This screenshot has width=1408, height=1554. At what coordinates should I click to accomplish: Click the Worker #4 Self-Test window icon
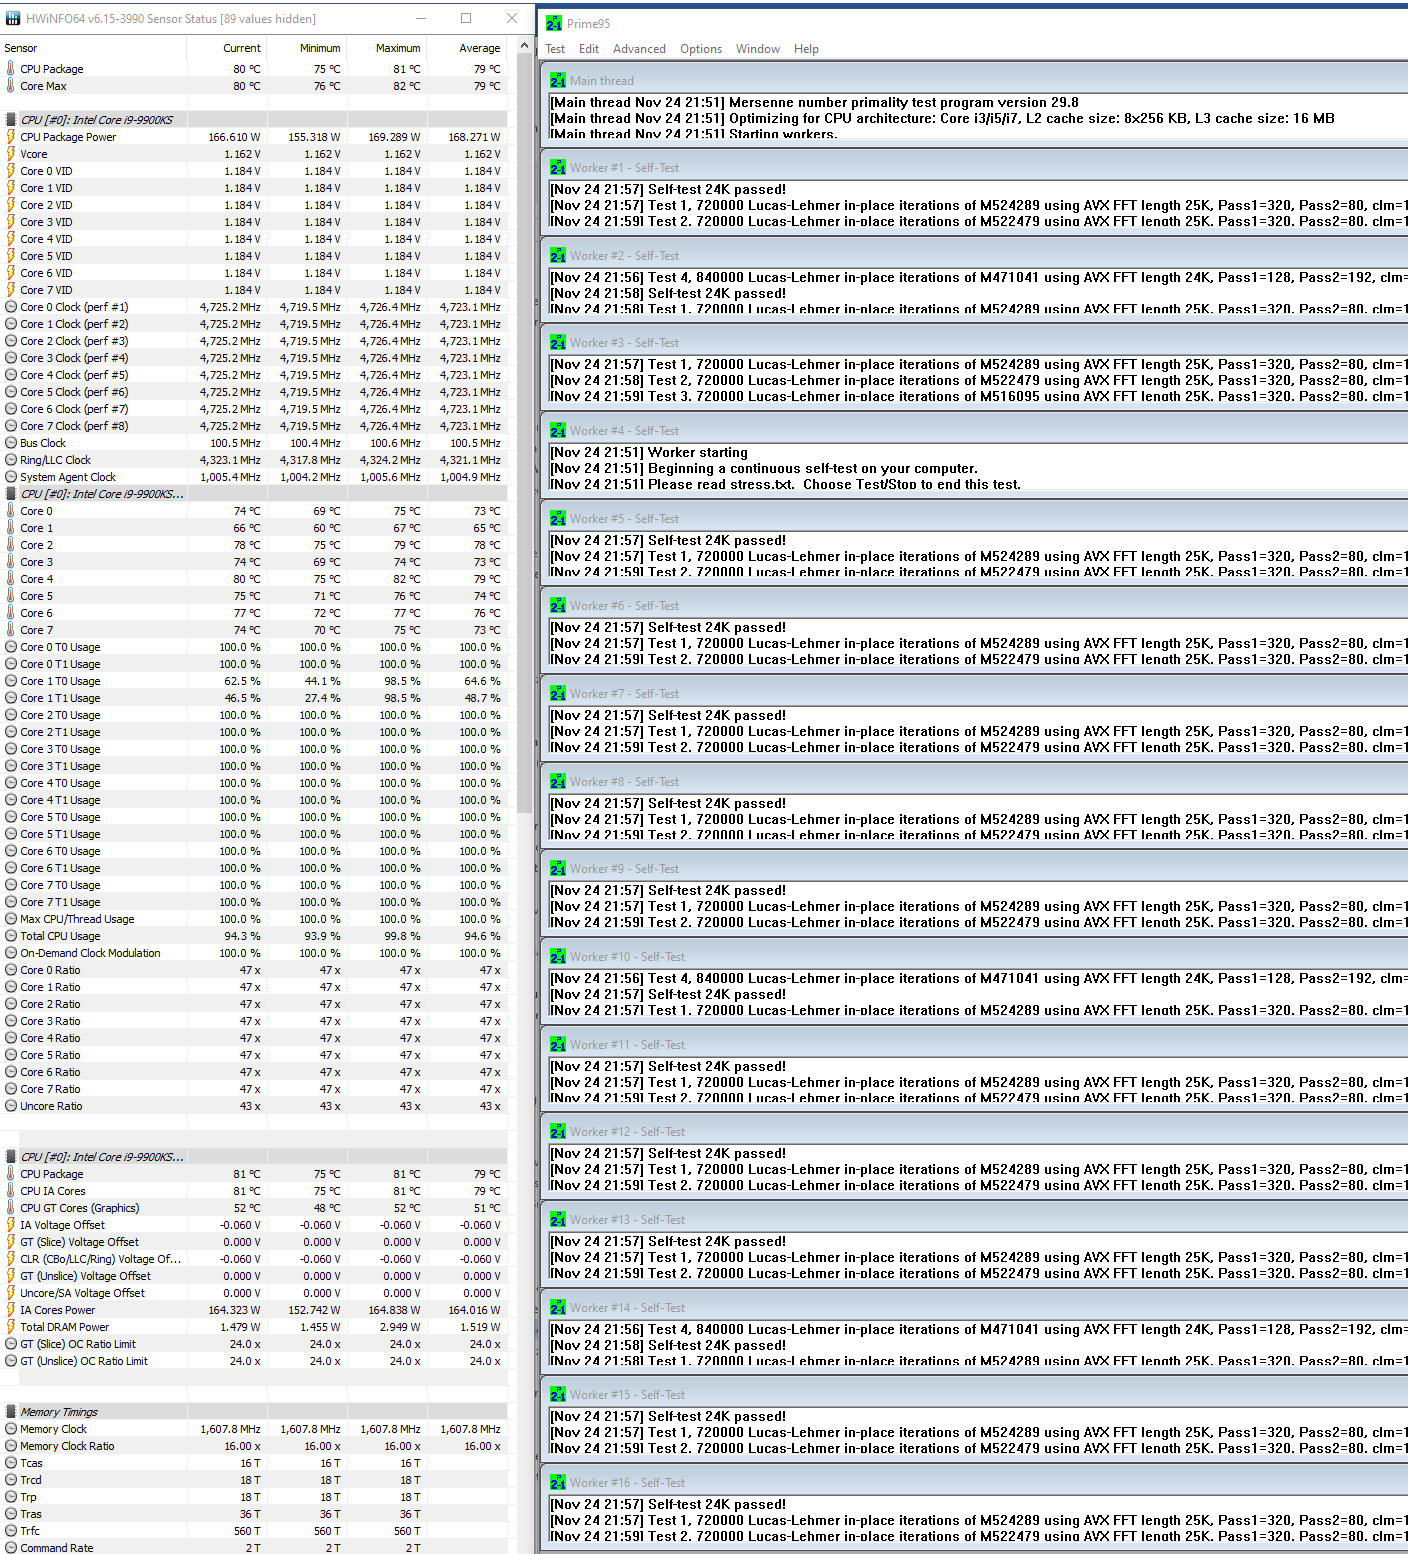coord(558,431)
